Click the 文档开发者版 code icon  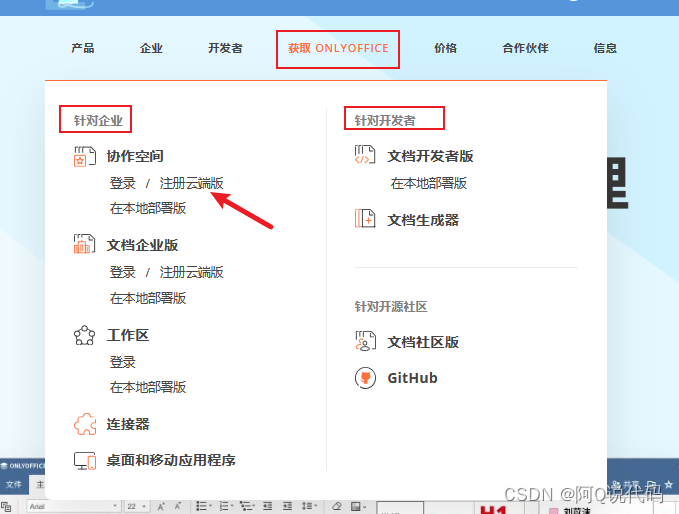[x=365, y=155]
